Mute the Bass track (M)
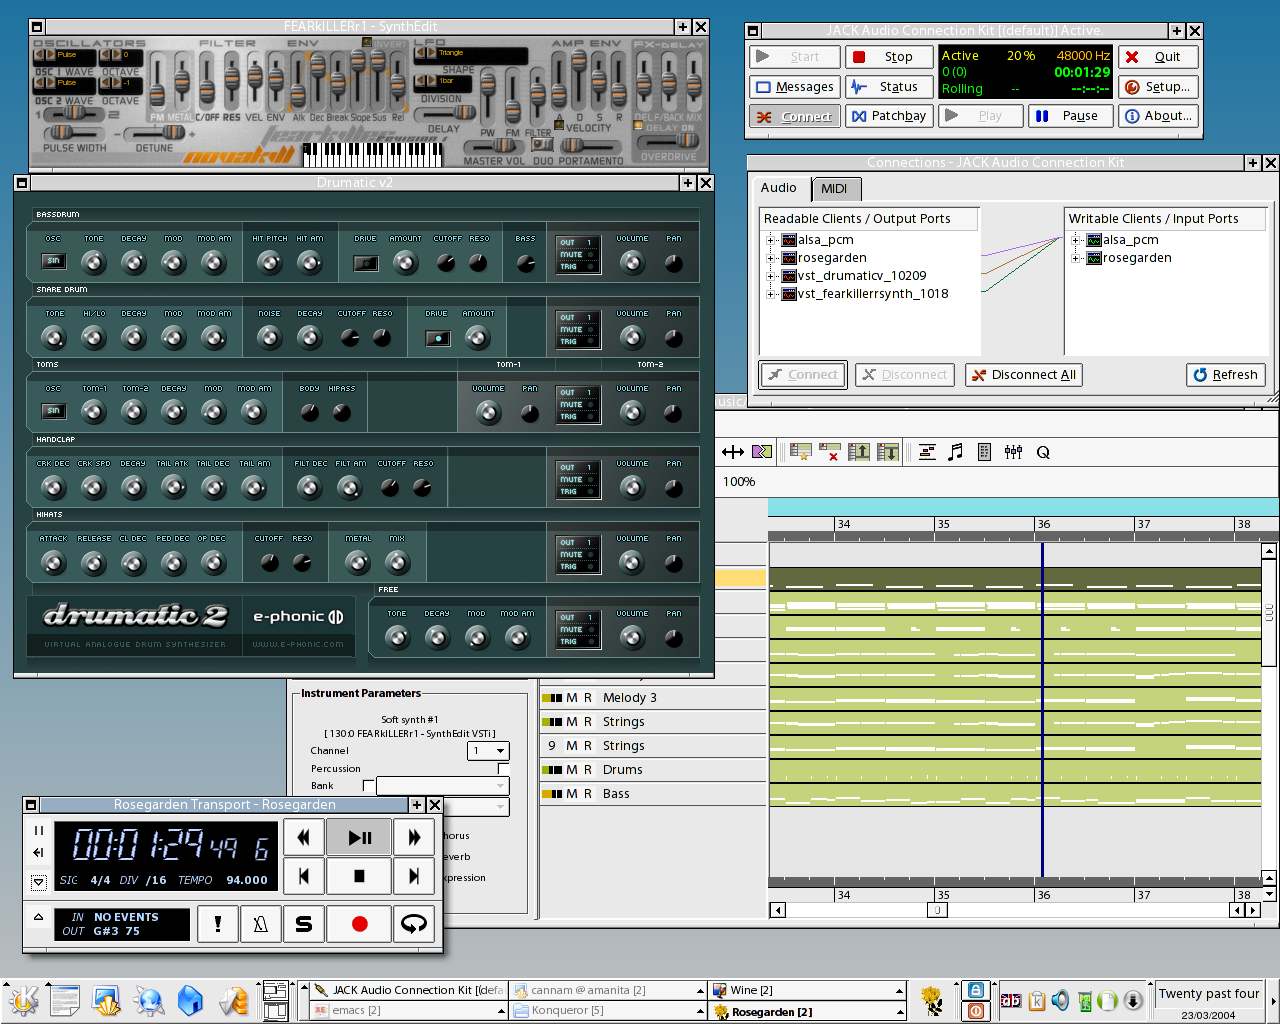1280x1024 pixels. click(x=572, y=794)
